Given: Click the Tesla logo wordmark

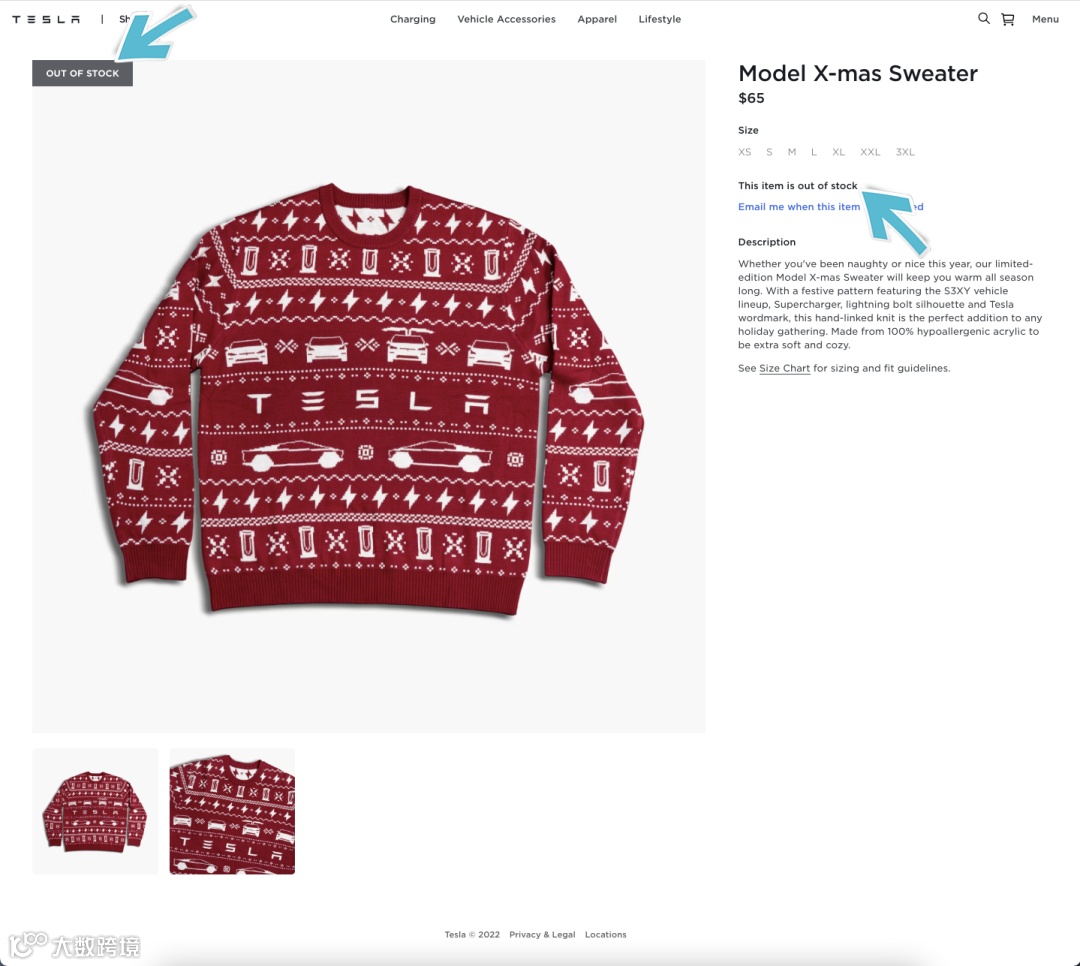Looking at the screenshot, I should pyautogui.click(x=46, y=19).
